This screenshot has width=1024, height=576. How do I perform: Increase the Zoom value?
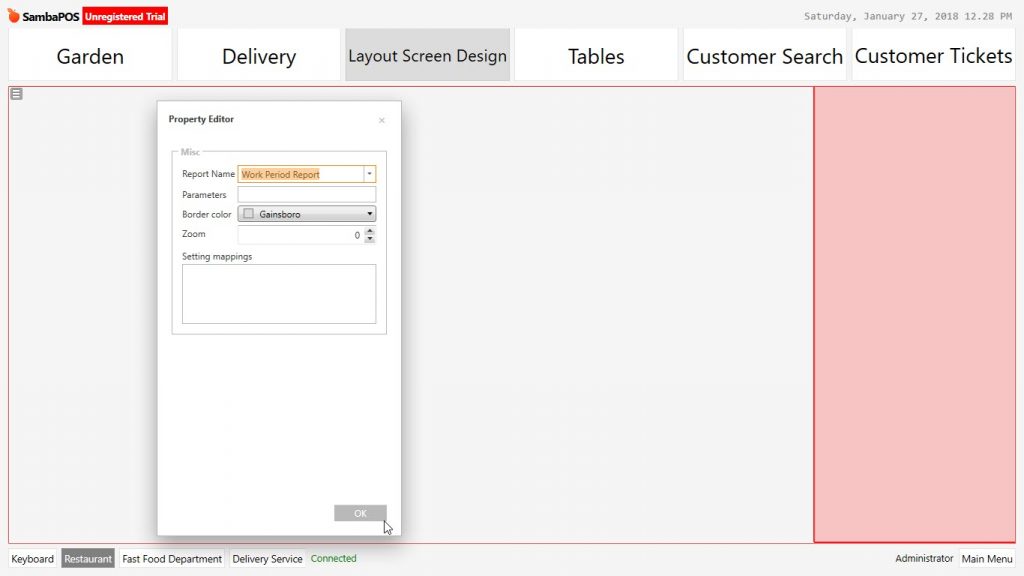(x=370, y=231)
